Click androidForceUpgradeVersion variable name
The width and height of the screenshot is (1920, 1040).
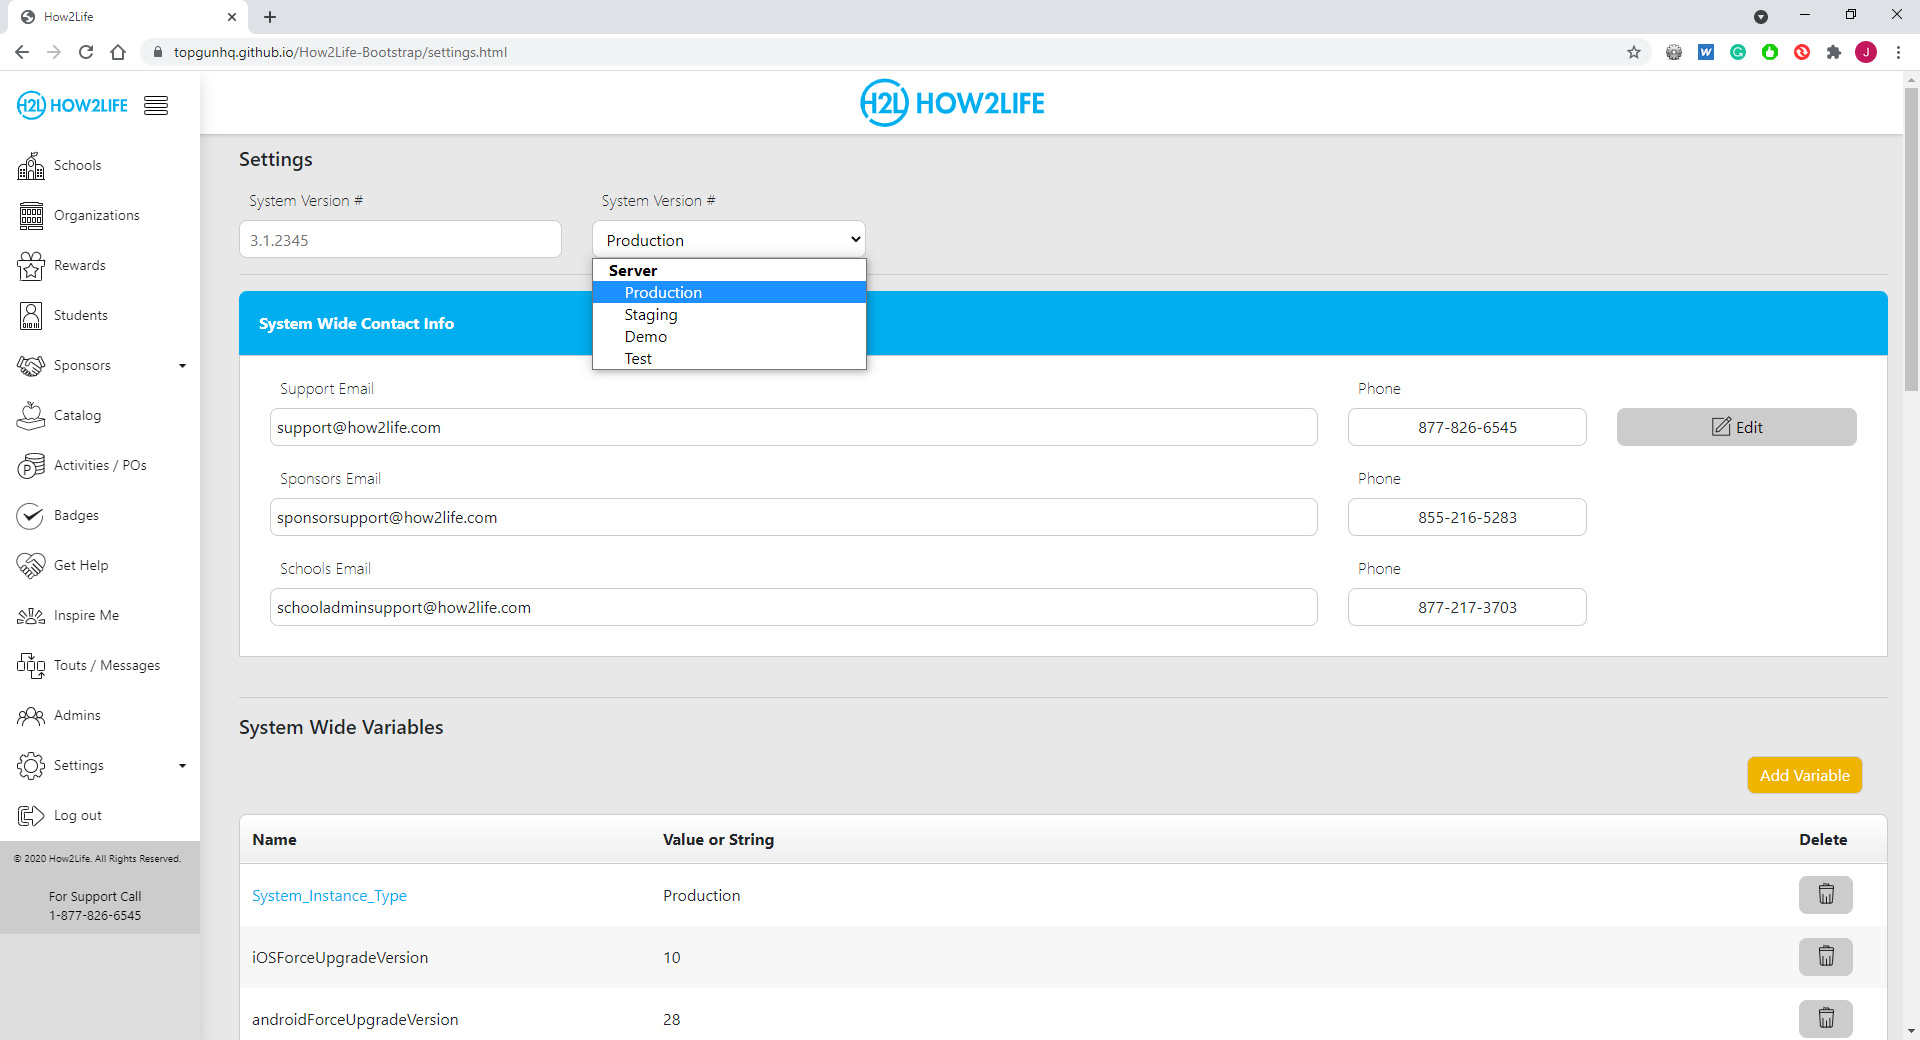point(355,1020)
